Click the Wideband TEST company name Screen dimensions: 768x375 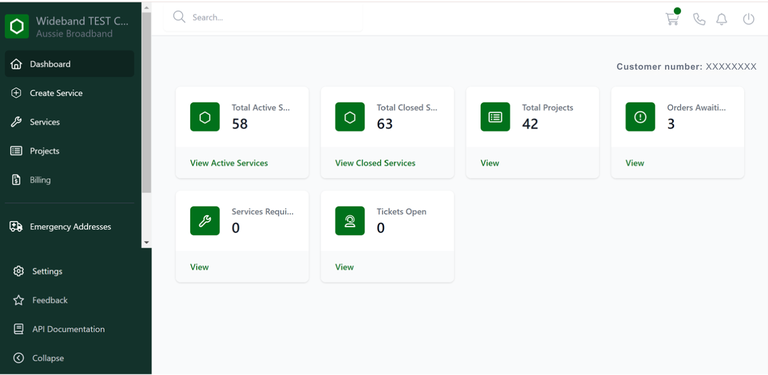point(82,21)
